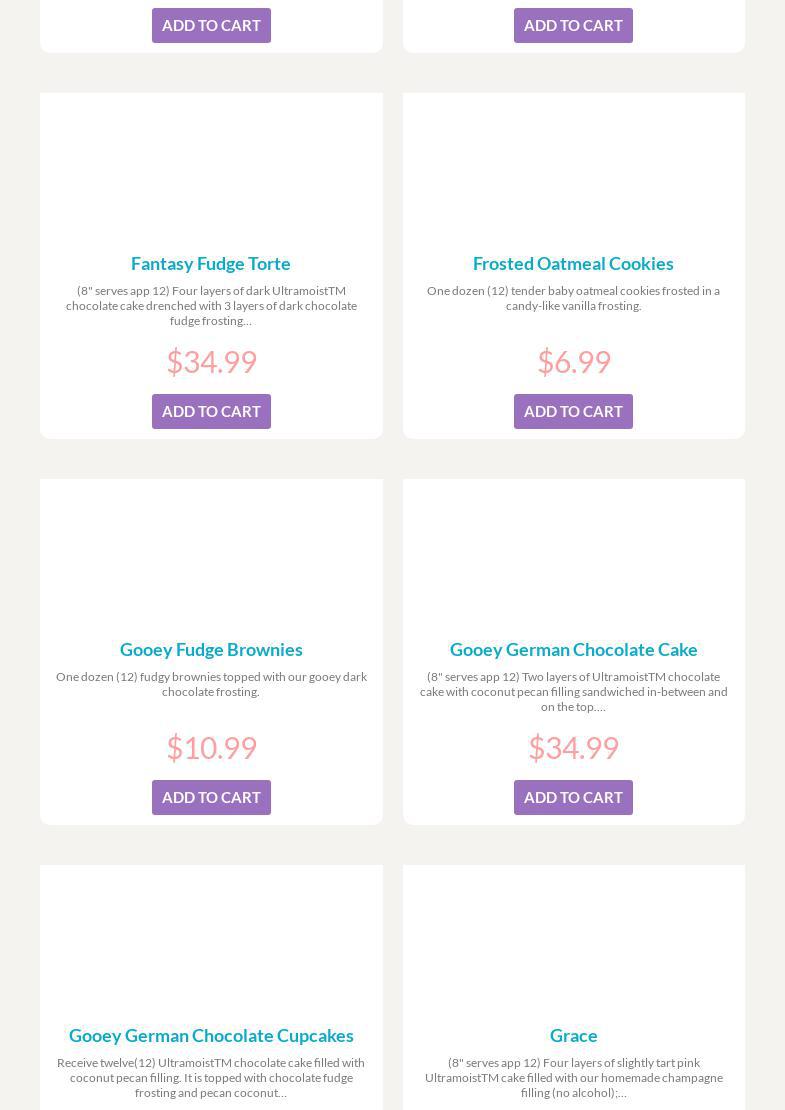Click the Gooey Fudge Brownies description text
The height and width of the screenshot is (1110, 785).
(211, 684)
